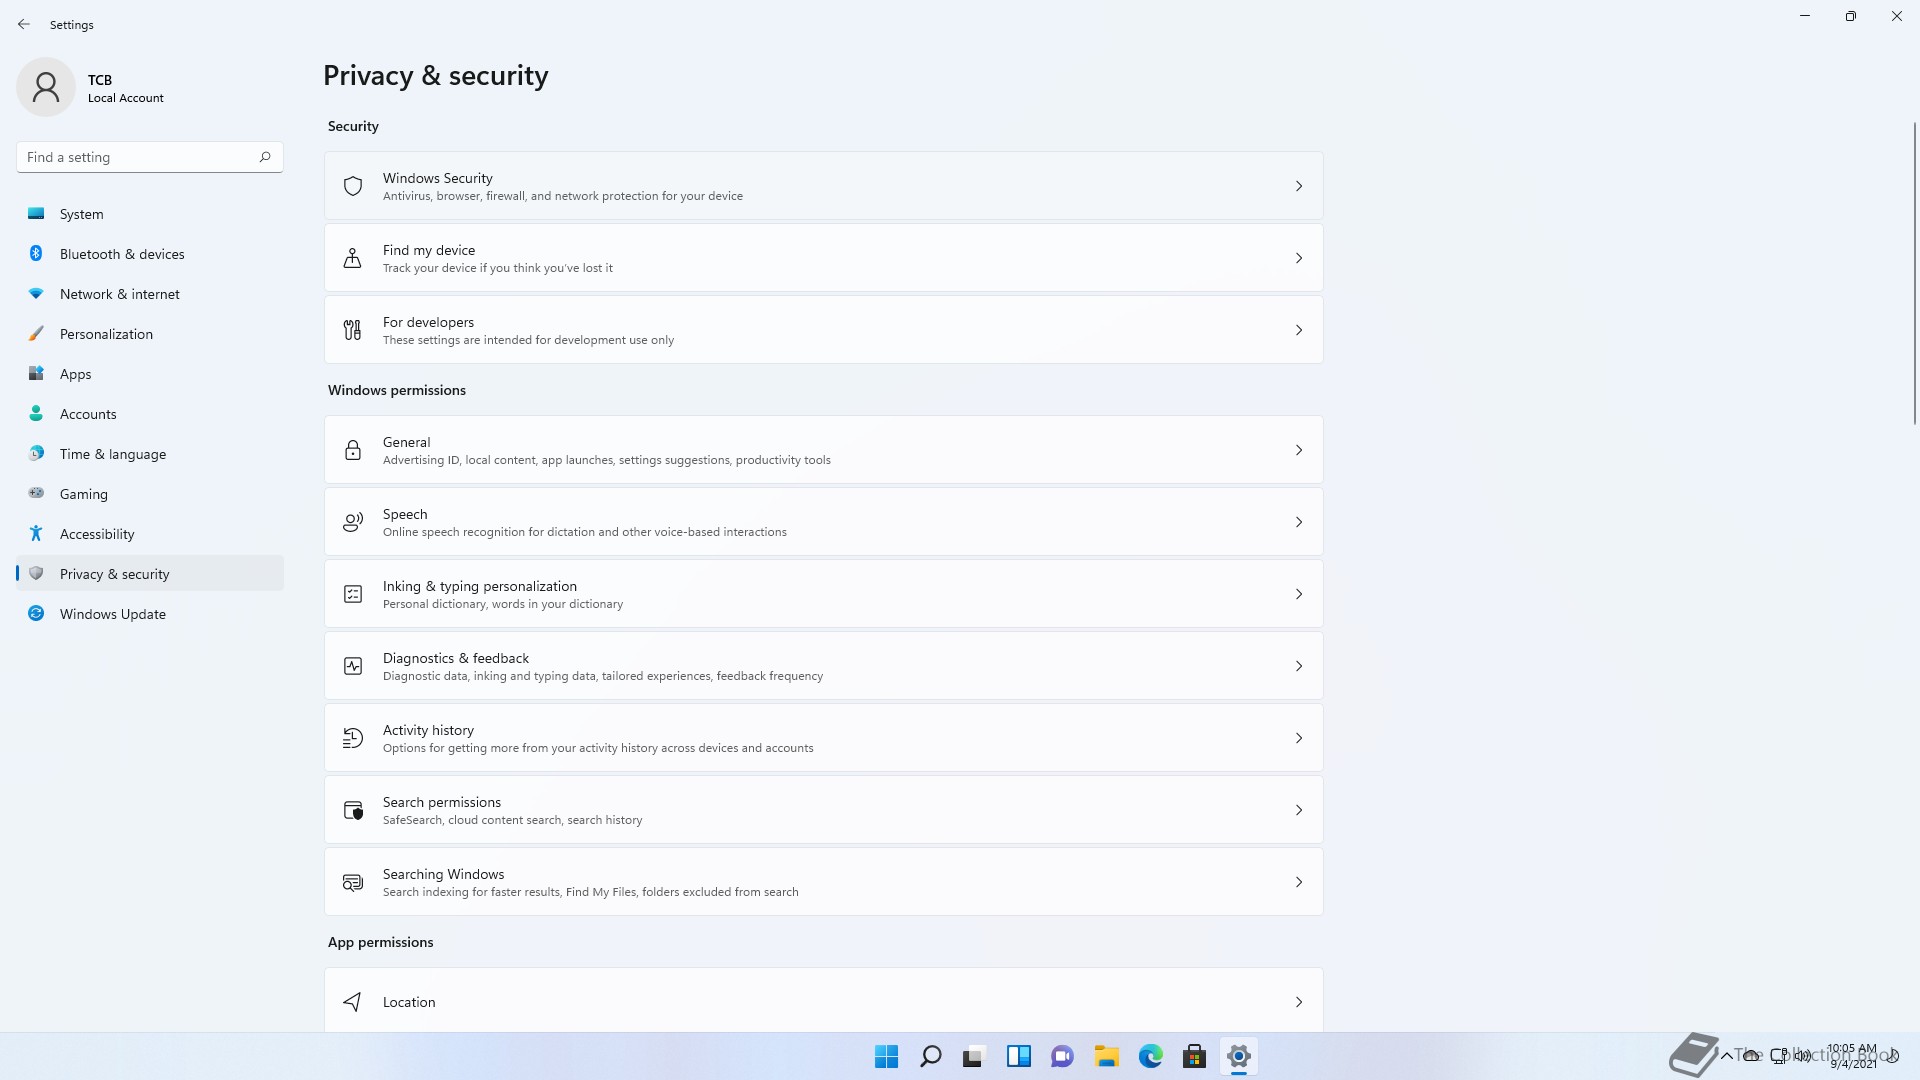Open the Personalization settings page
Image resolution: width=1920 pixels, height=1080 pixels.
pyautogui.click(x=106, y=334)
